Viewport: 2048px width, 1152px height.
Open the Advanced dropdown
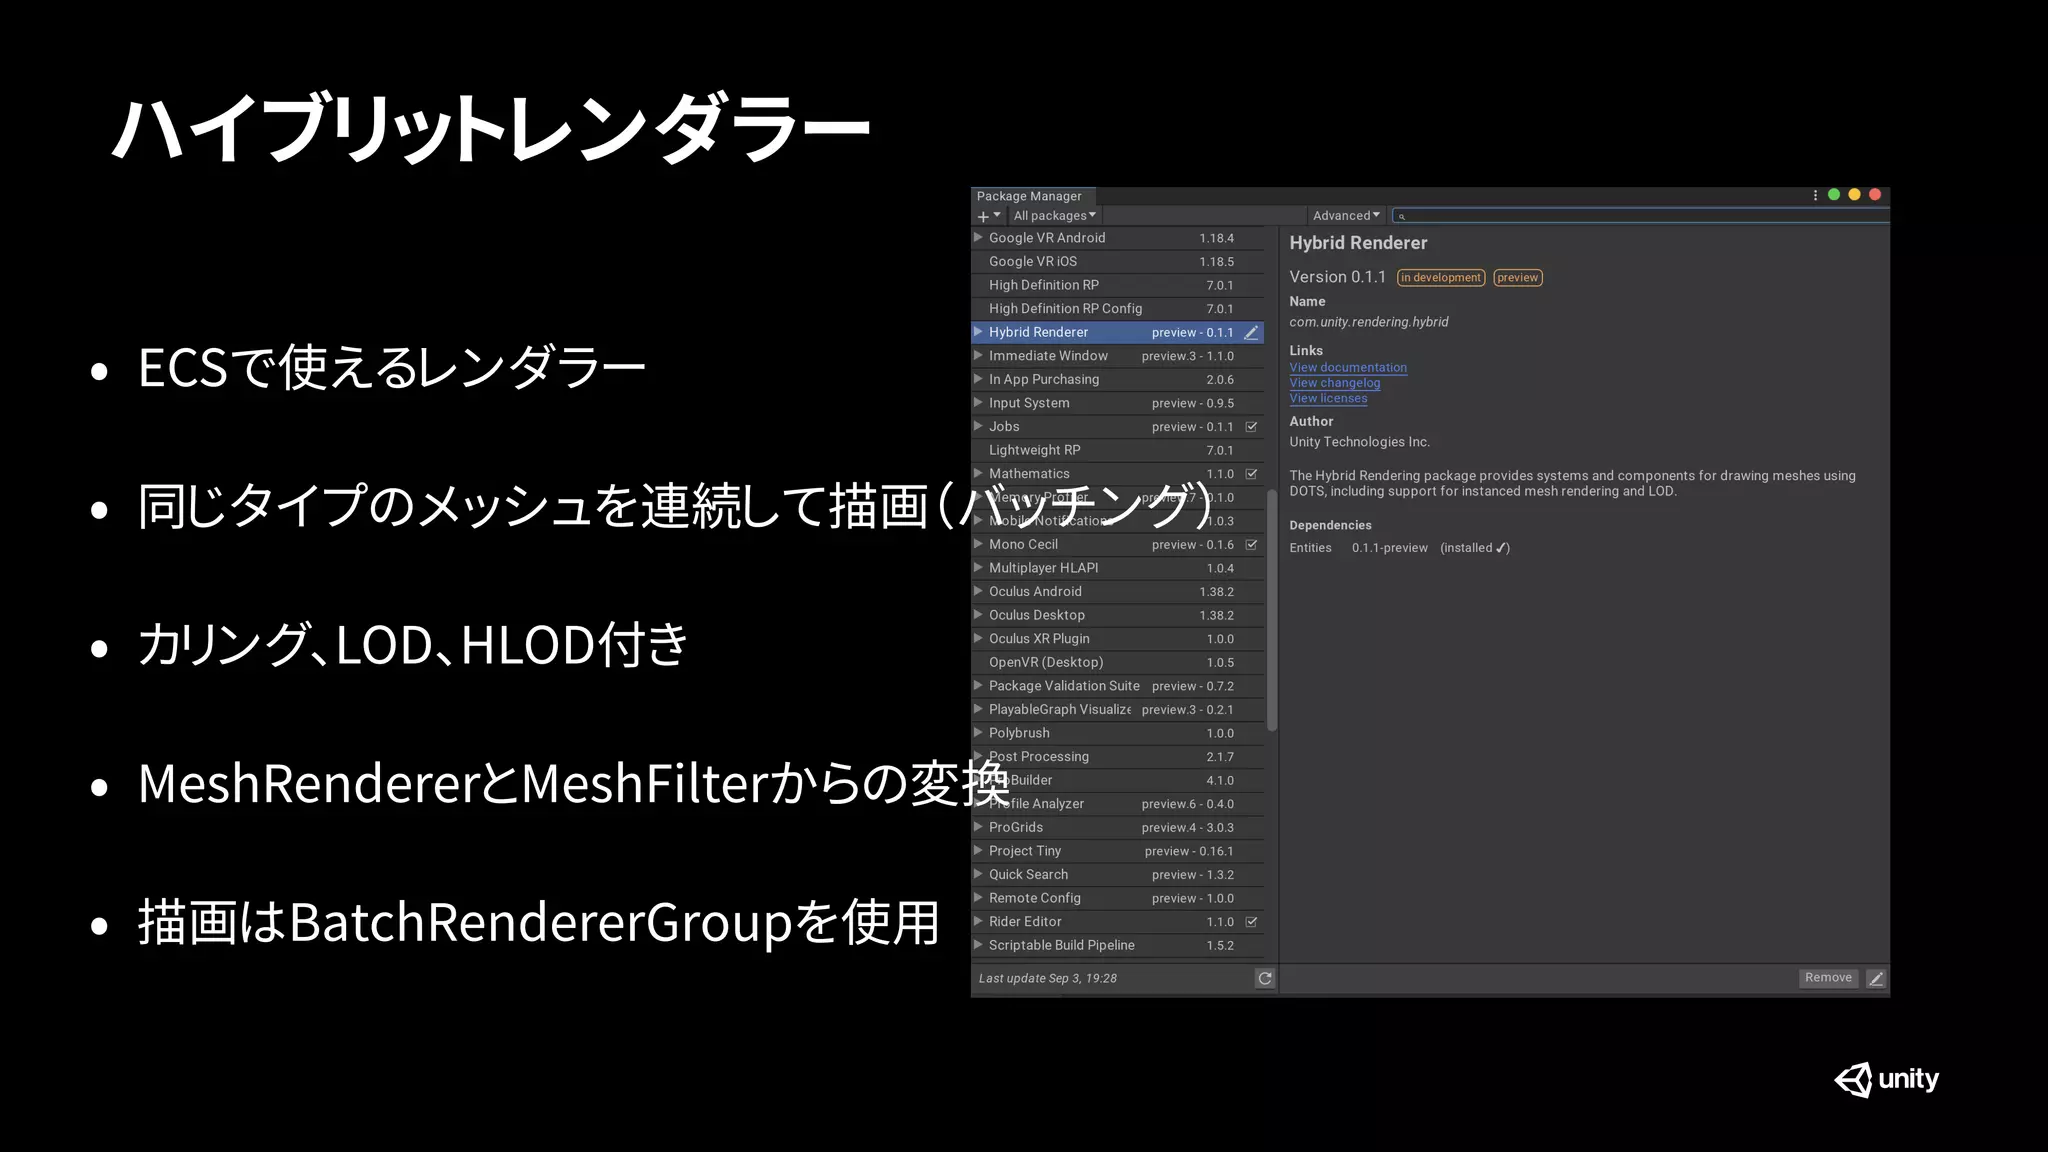click(1346, 216)
